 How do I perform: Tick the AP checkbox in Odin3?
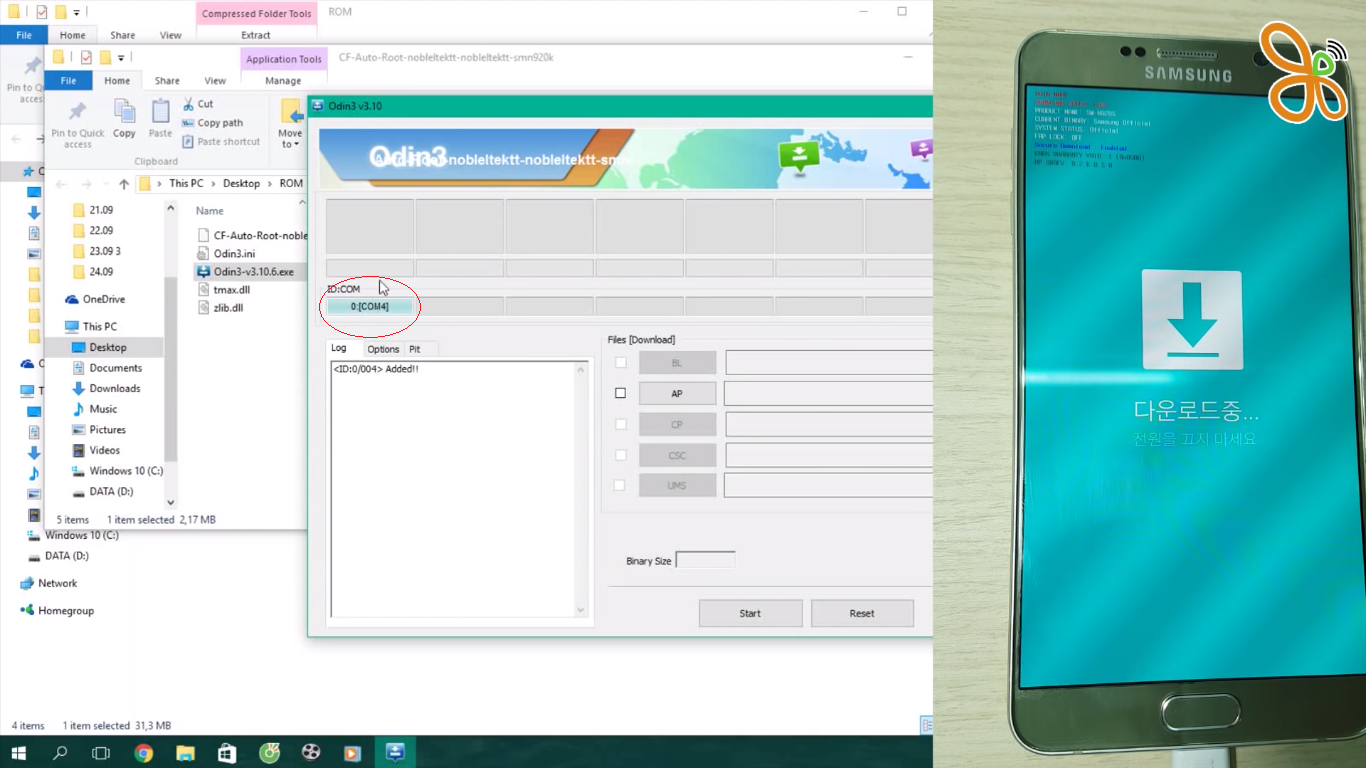coord(620,393)
